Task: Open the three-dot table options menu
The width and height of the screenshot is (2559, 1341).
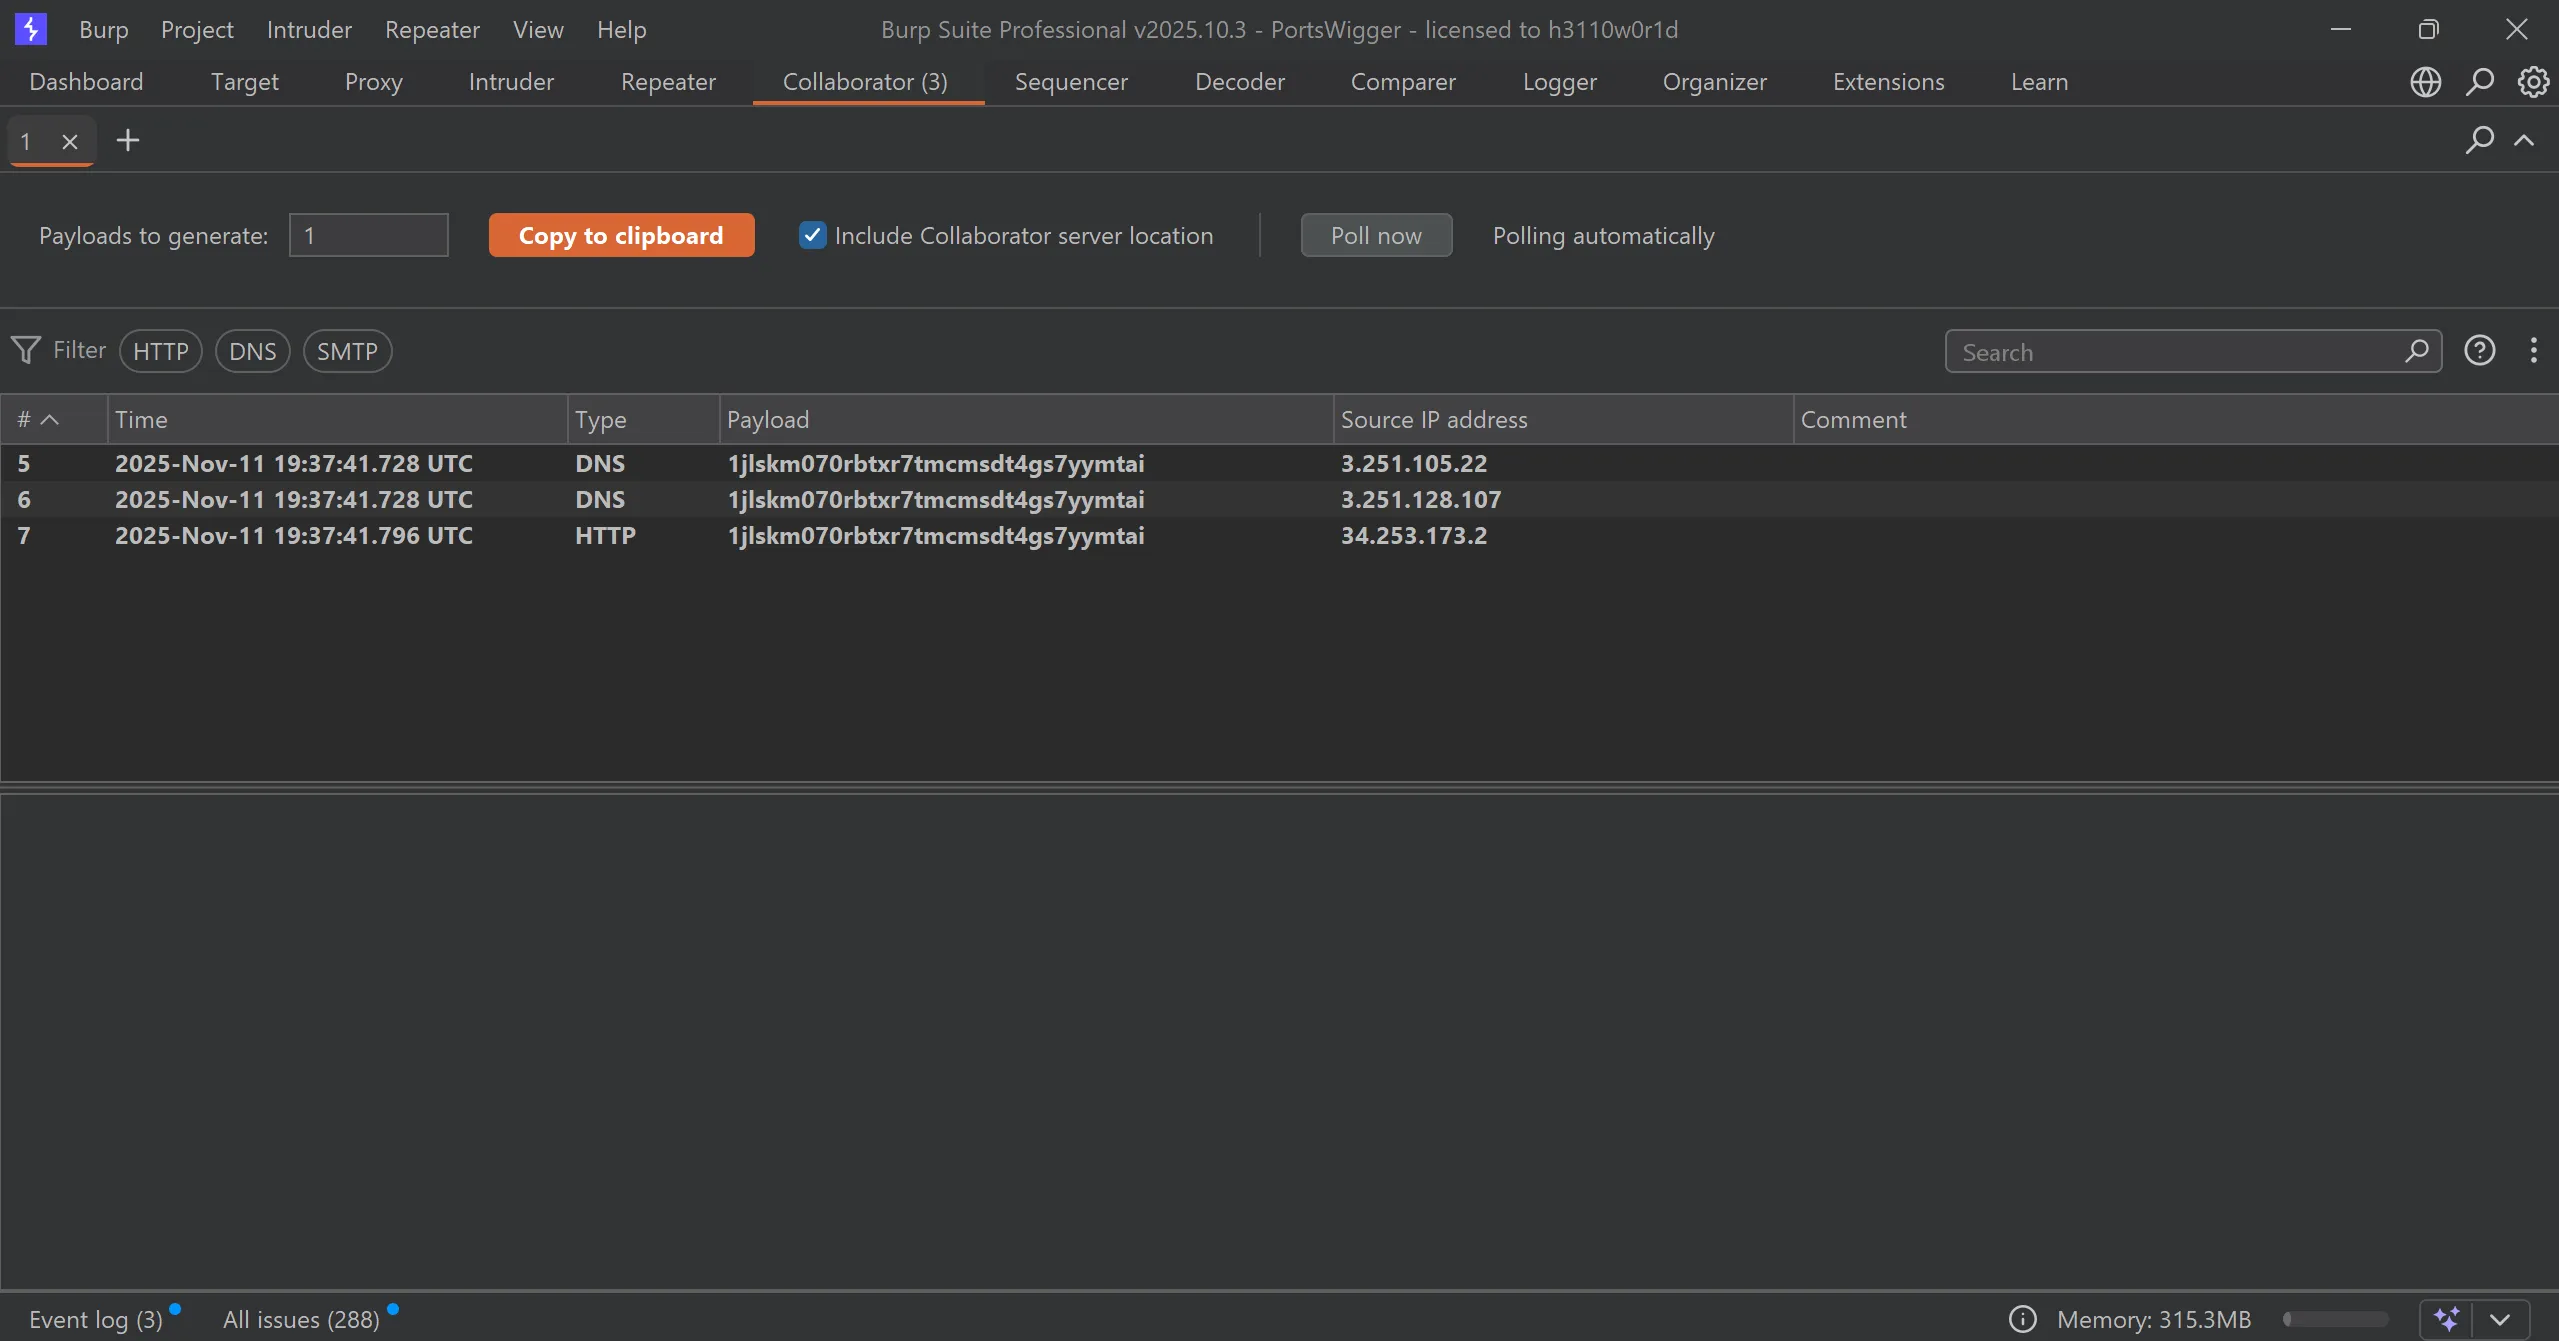Action: click(2533, 351)
